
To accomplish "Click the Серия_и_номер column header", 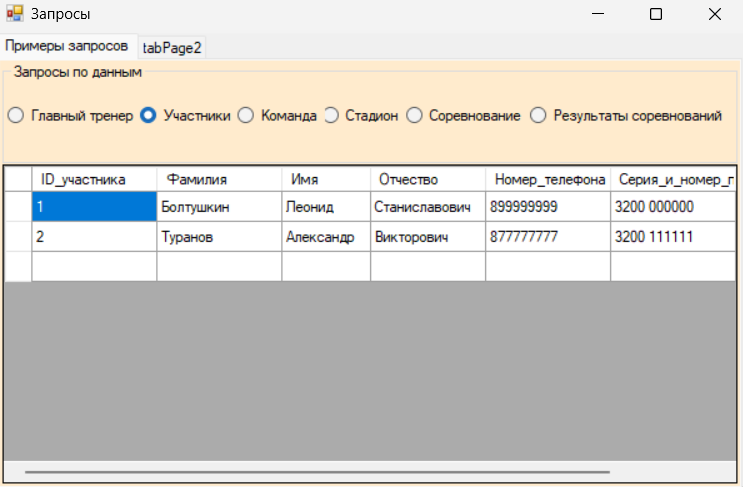I will 673,179.
